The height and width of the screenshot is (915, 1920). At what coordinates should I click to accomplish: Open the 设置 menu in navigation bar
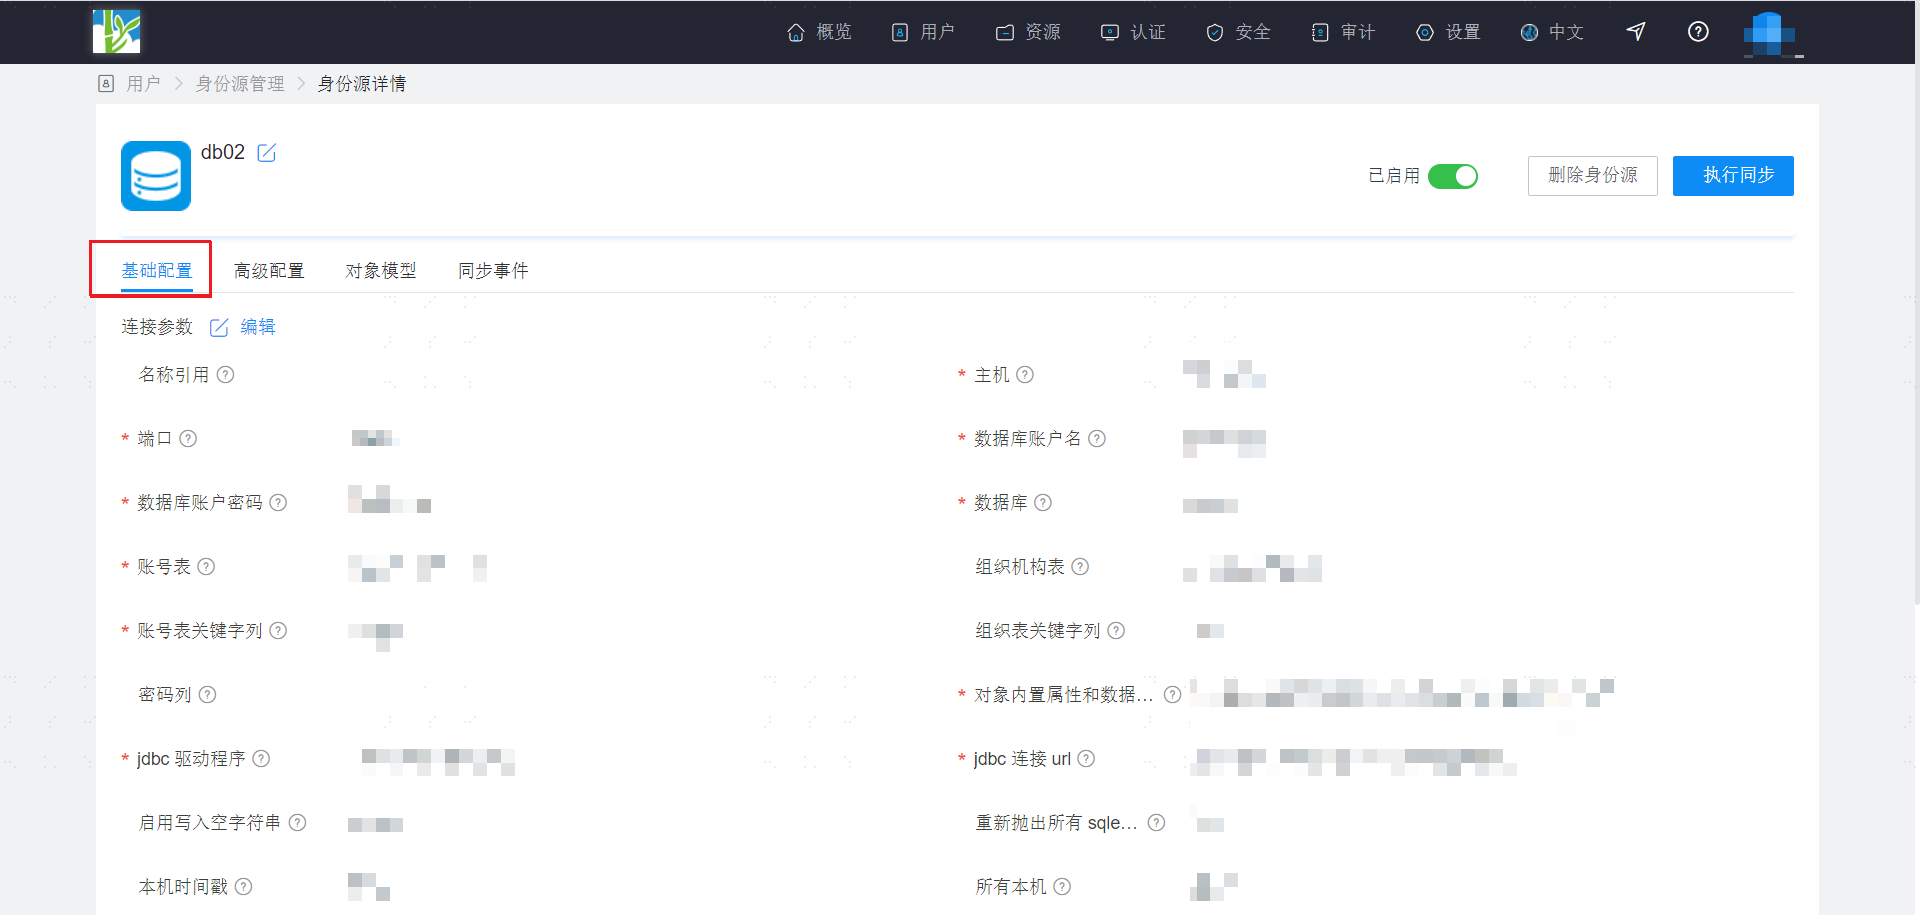coord(1448,32)
